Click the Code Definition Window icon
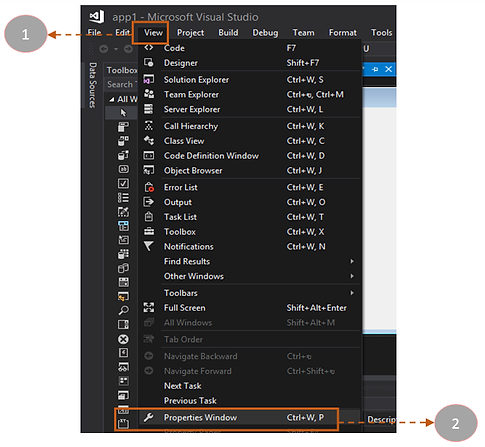This screenshot has width=485, height=447. (x=149, y=155)
